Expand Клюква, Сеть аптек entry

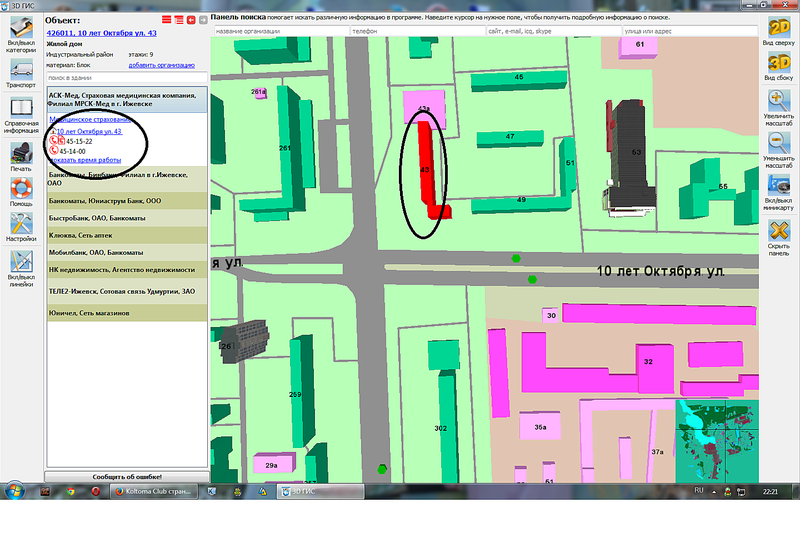click(127, 235)
